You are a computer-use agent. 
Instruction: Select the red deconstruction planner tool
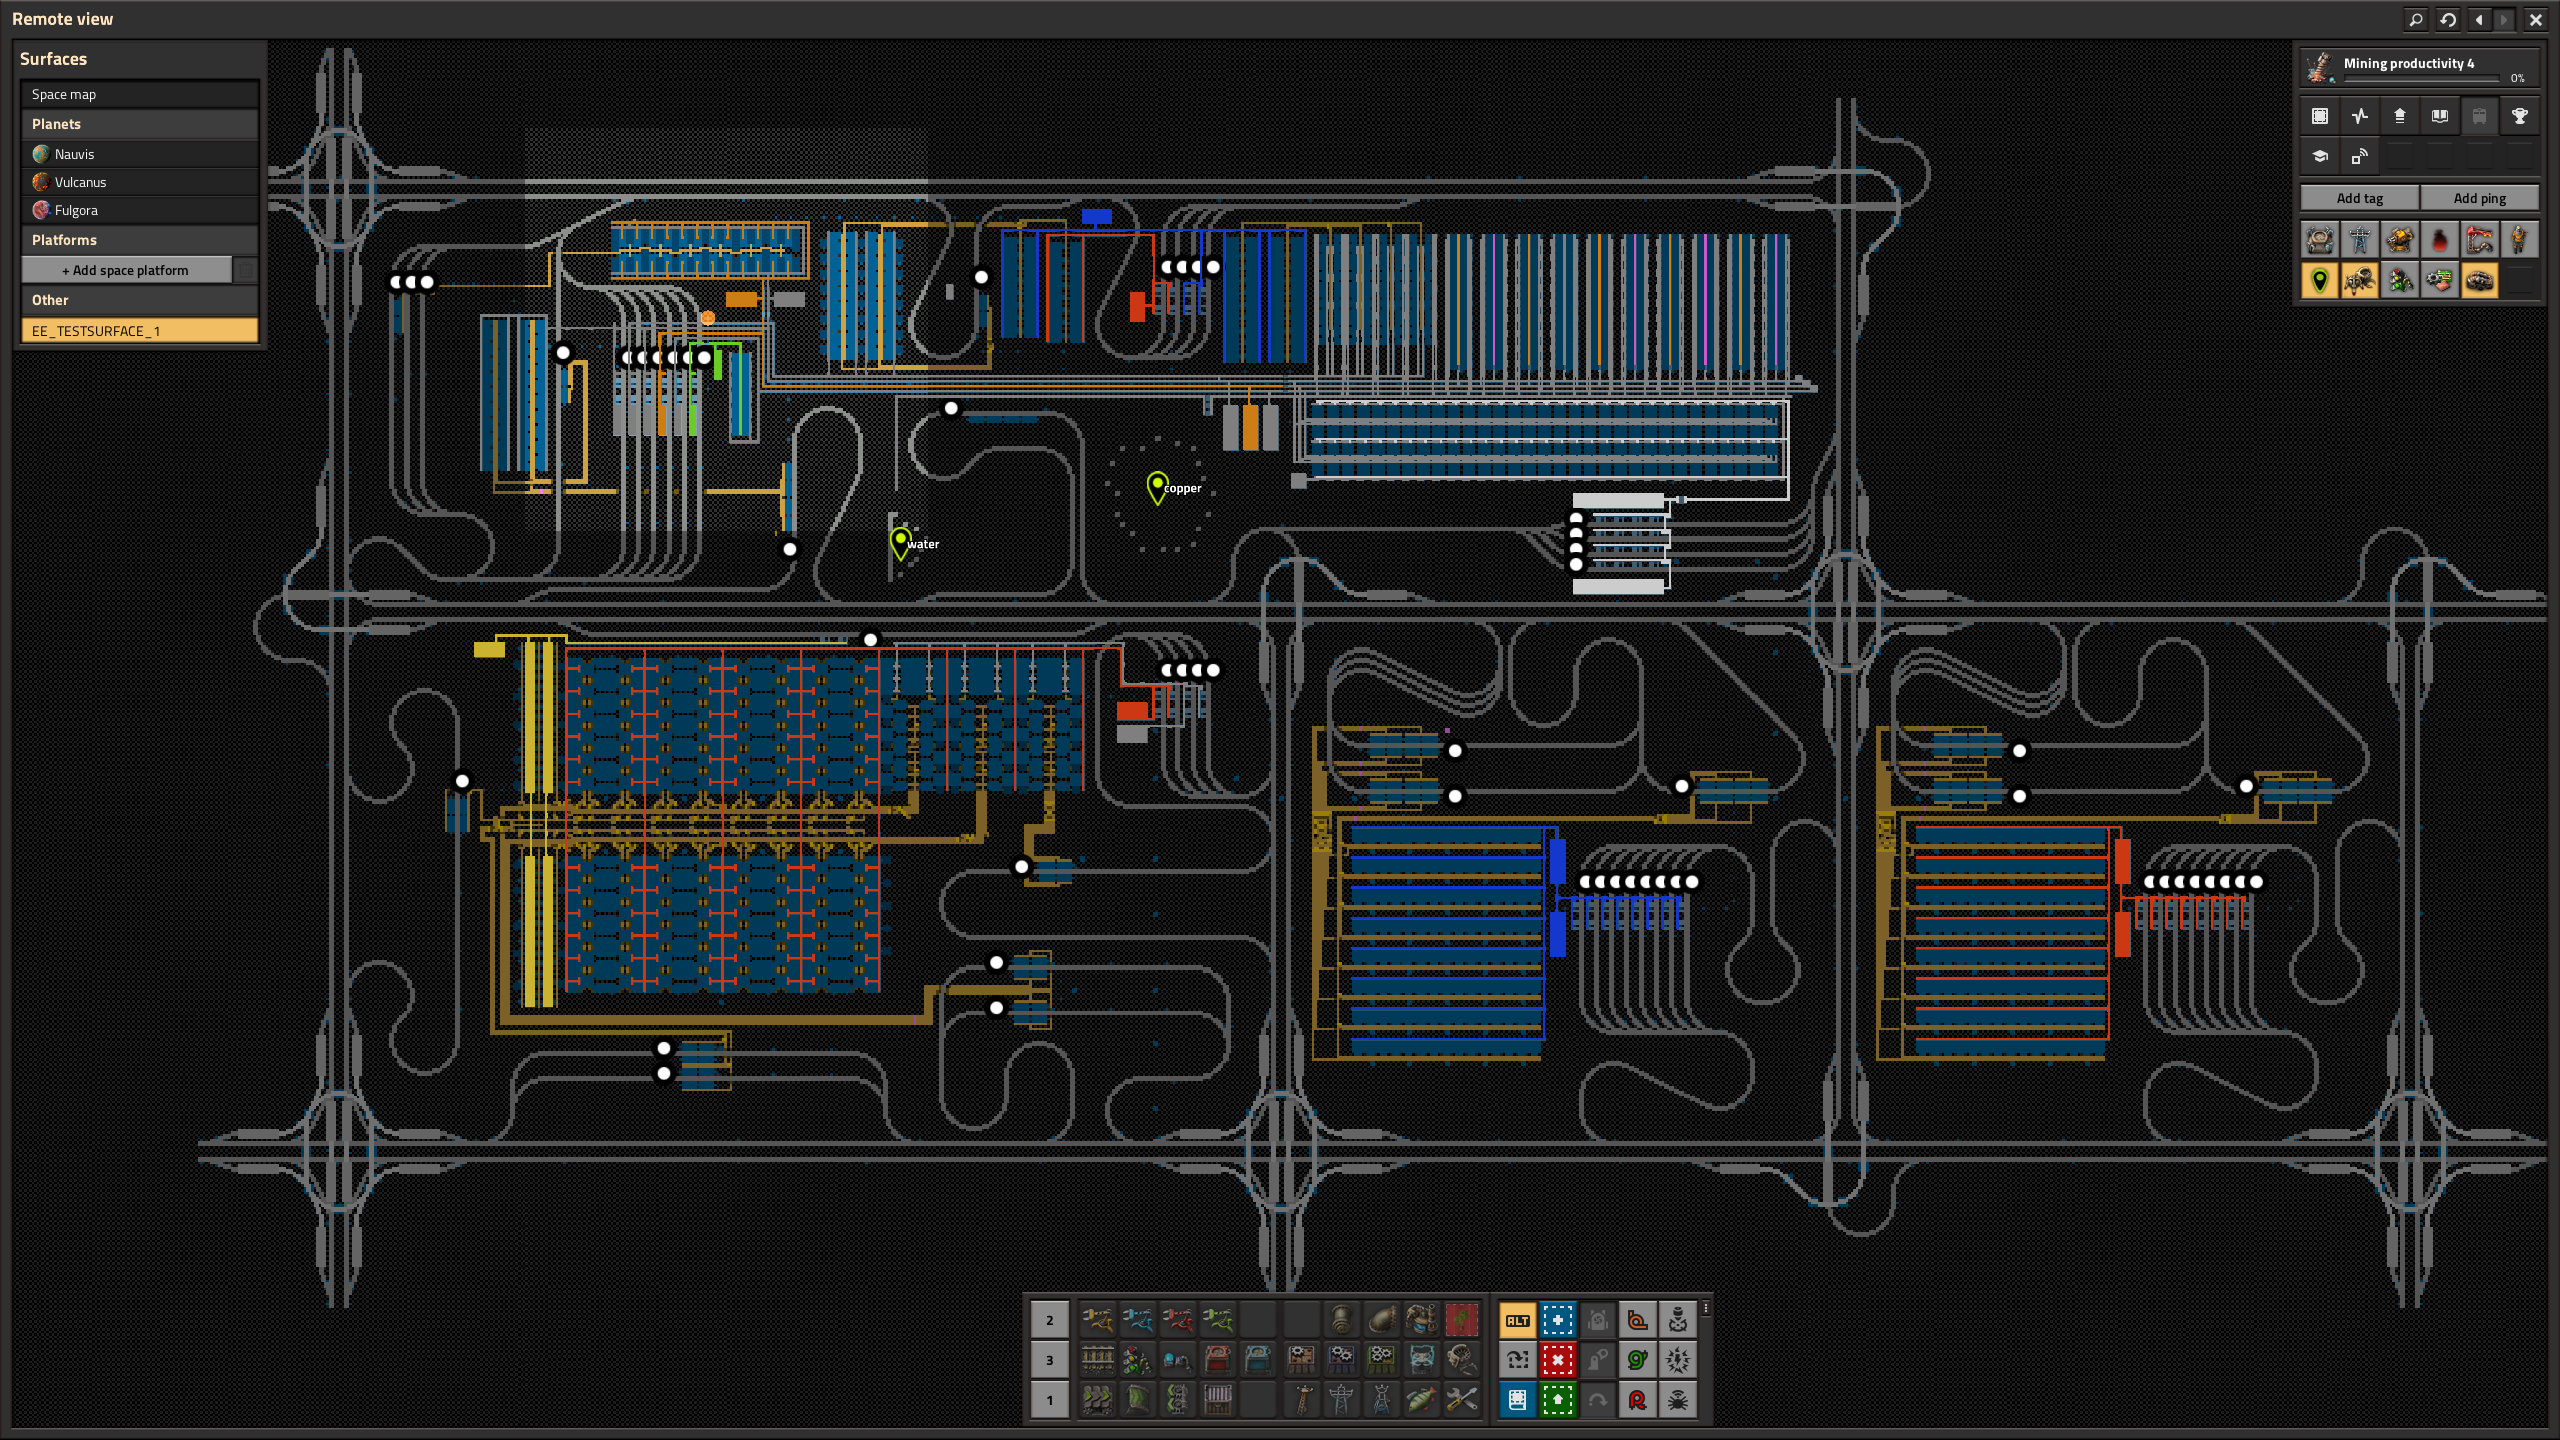pyautogui.click(x=1557, y=1360)
